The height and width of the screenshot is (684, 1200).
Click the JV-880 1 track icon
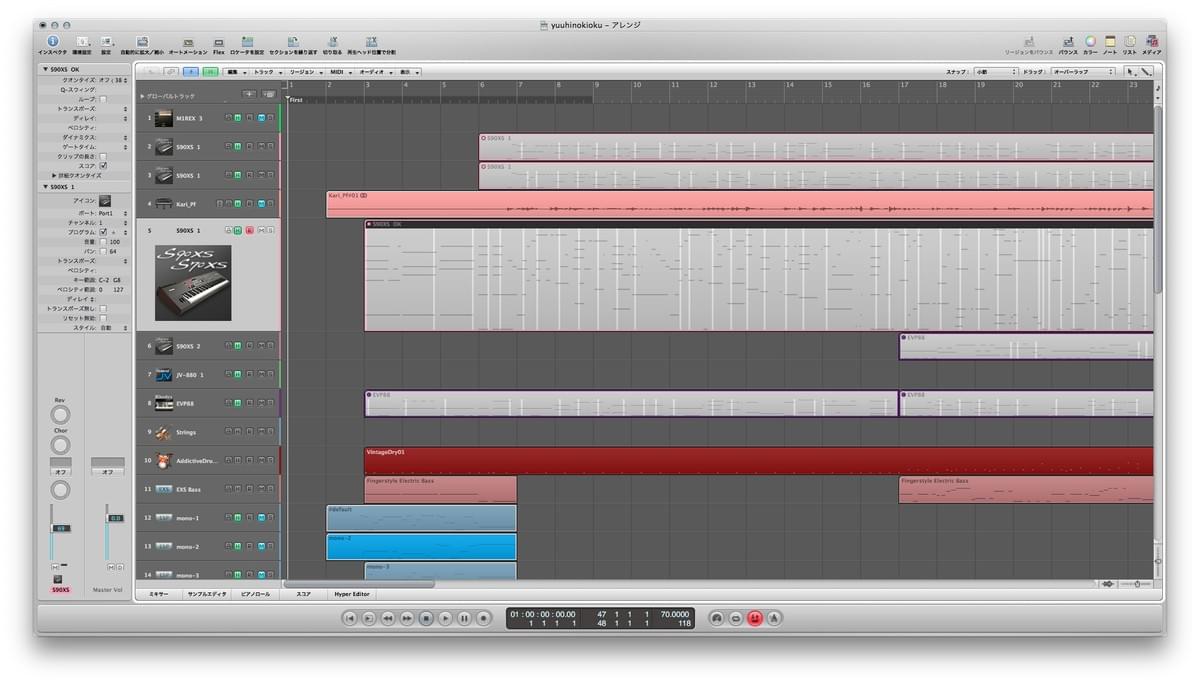coord(164,375)
